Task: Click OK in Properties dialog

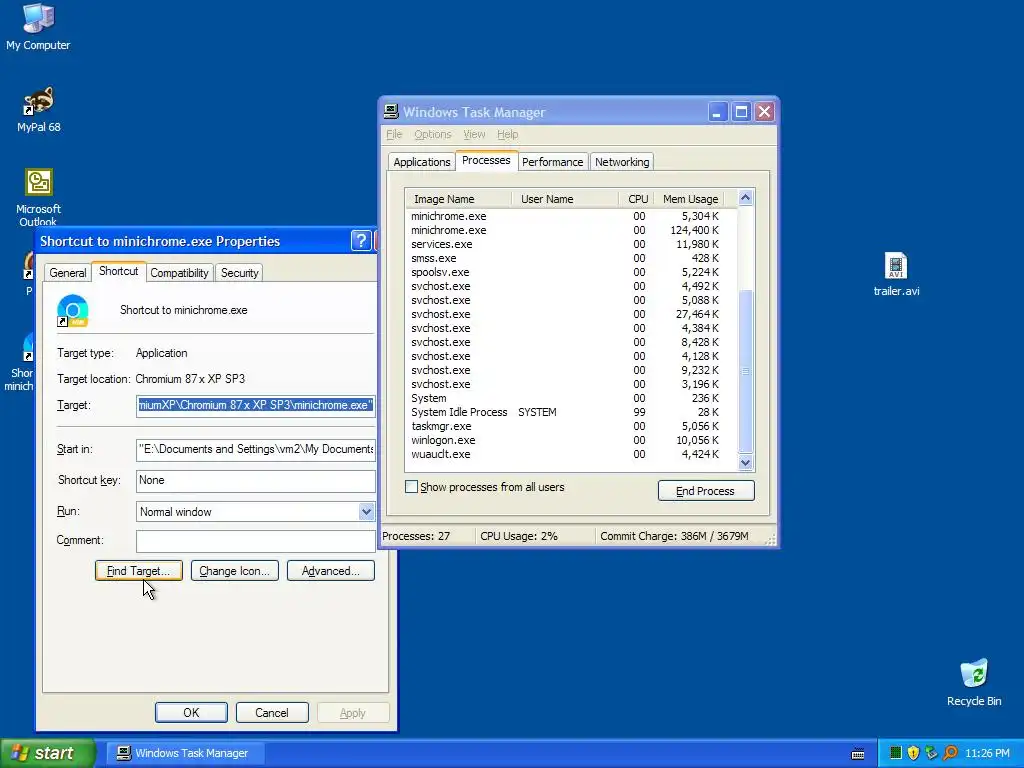Action: (x=191, y=712)
